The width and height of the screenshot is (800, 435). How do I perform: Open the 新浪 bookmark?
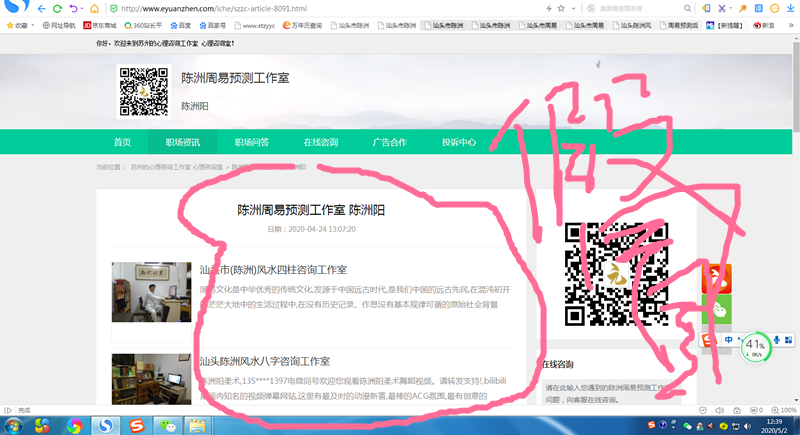click(764, 25)
